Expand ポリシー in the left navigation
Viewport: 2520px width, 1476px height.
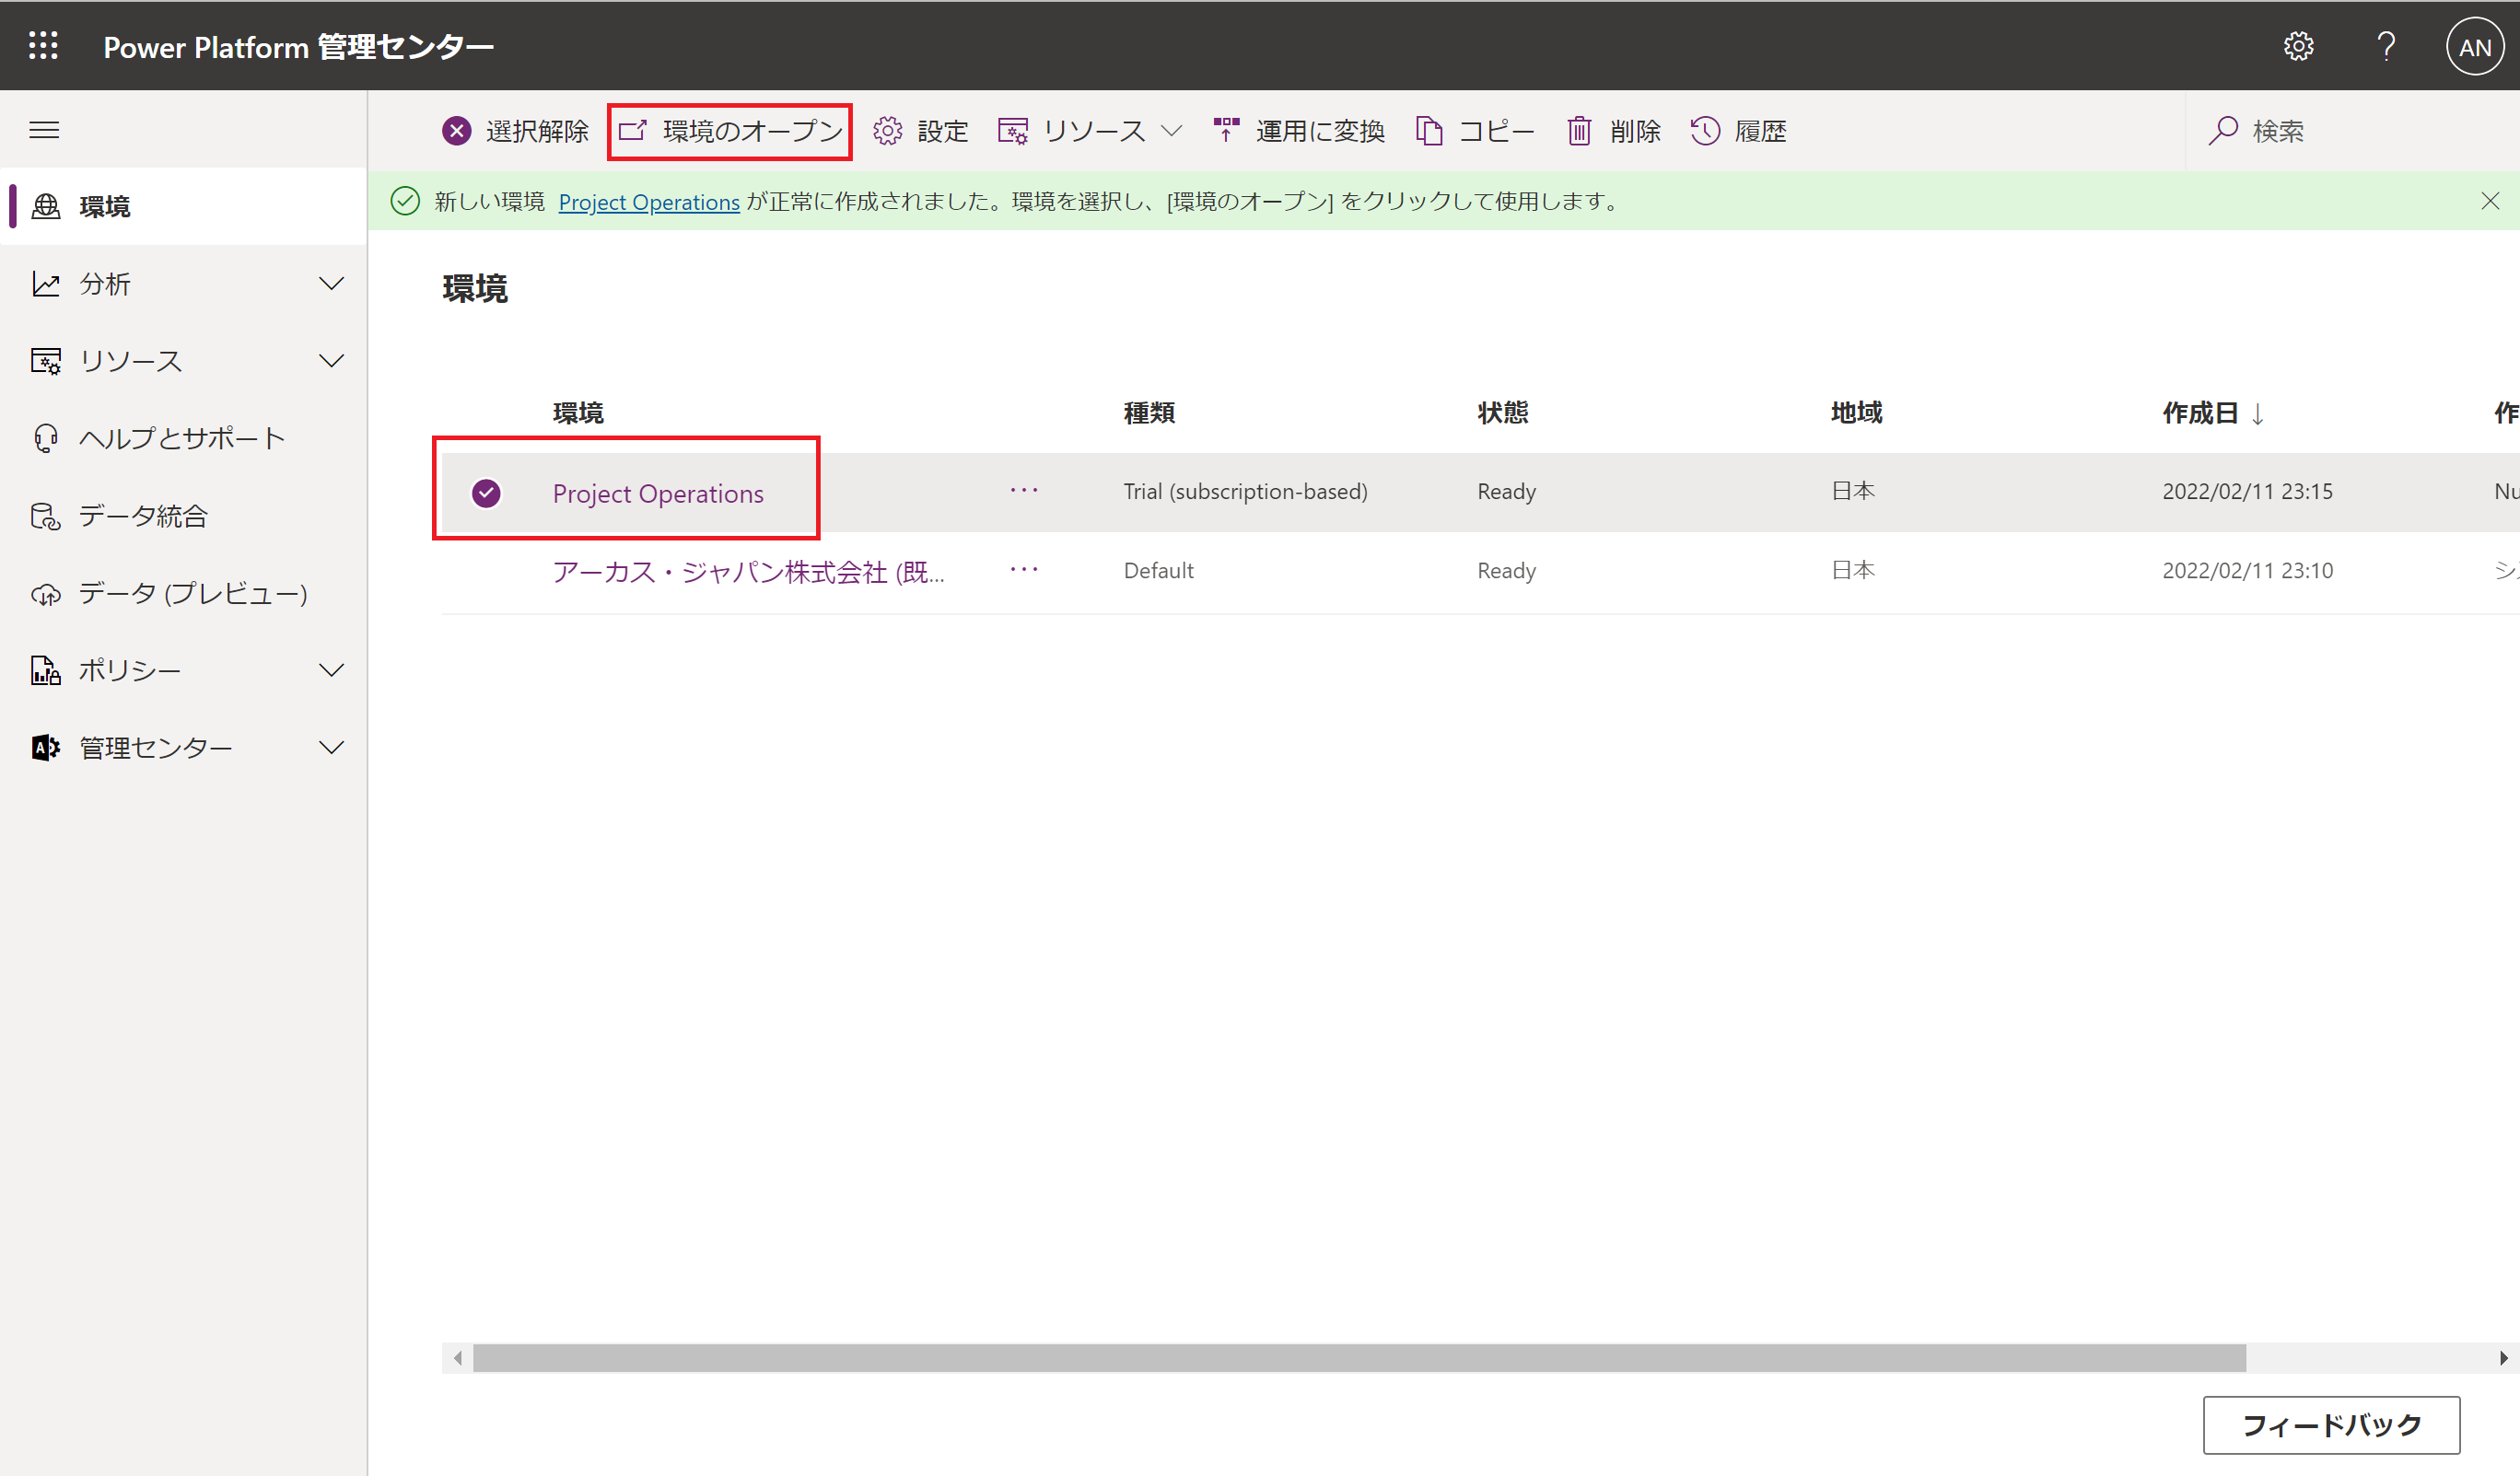point(184,670)
